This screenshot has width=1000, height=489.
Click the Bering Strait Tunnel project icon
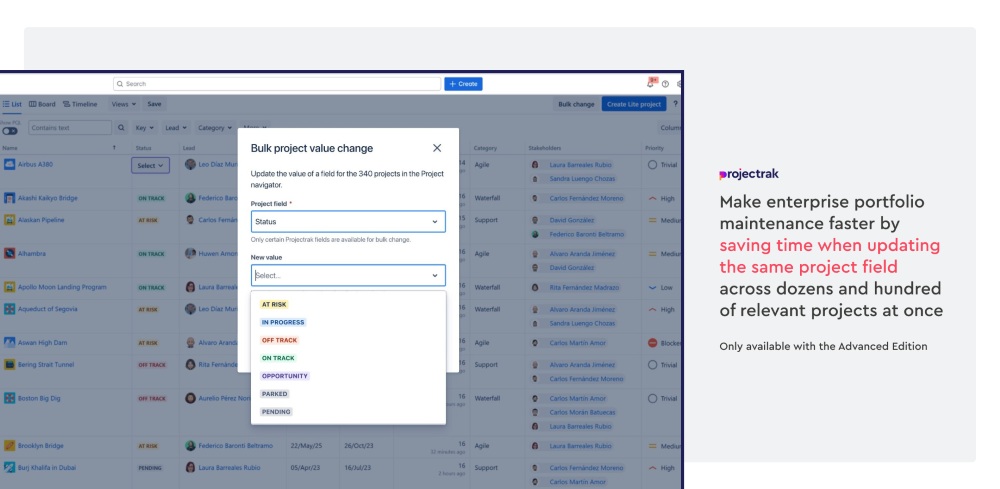9,365
